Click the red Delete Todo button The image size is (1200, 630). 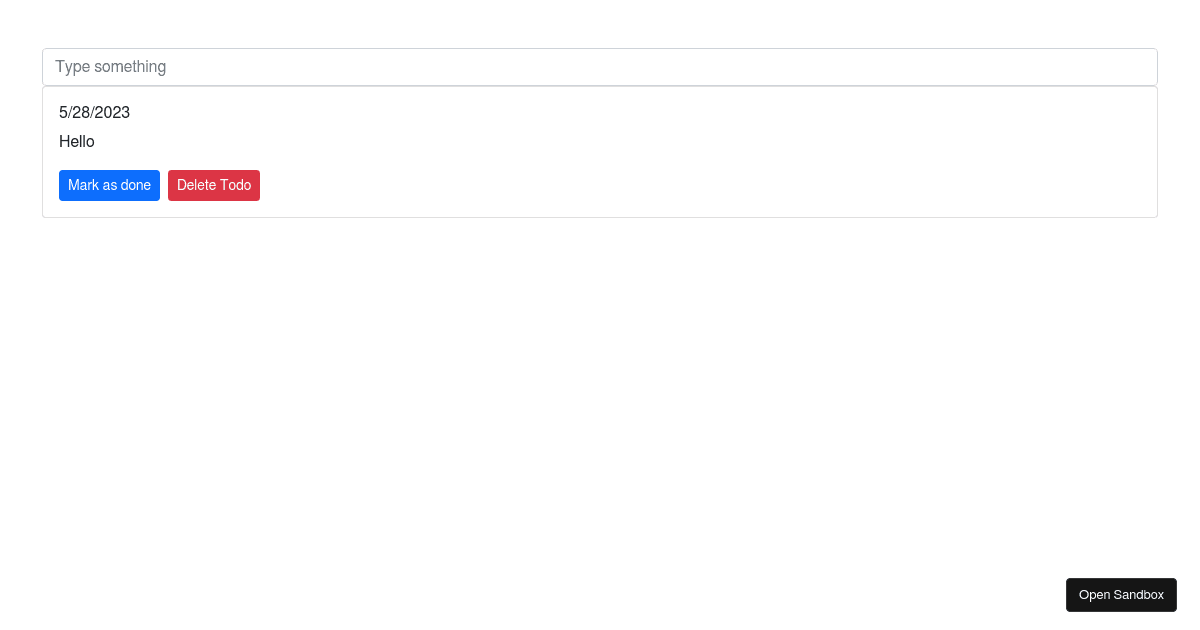tap(214, 185)
